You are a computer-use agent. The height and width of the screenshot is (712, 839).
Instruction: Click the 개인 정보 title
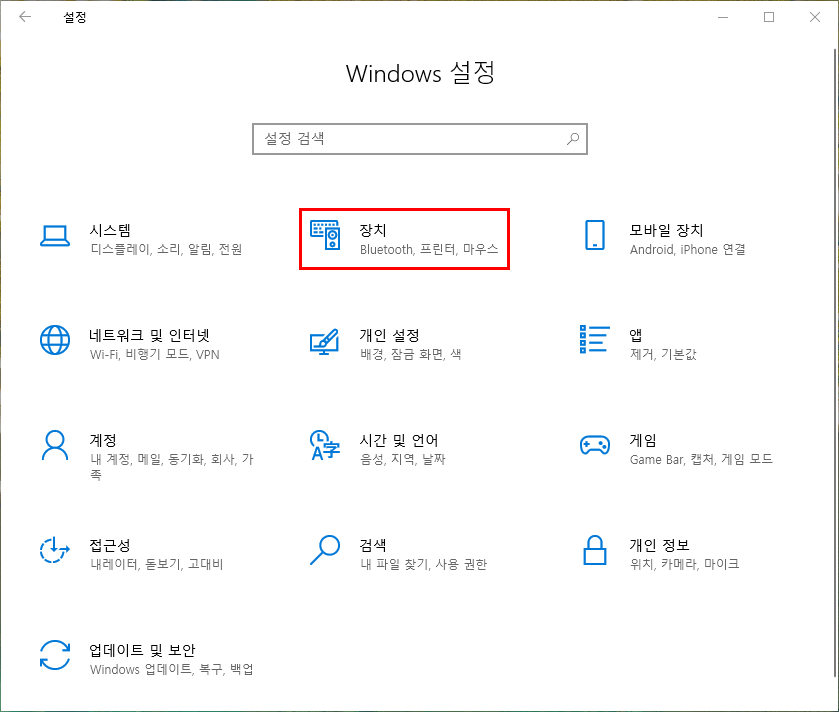point(659,546)
